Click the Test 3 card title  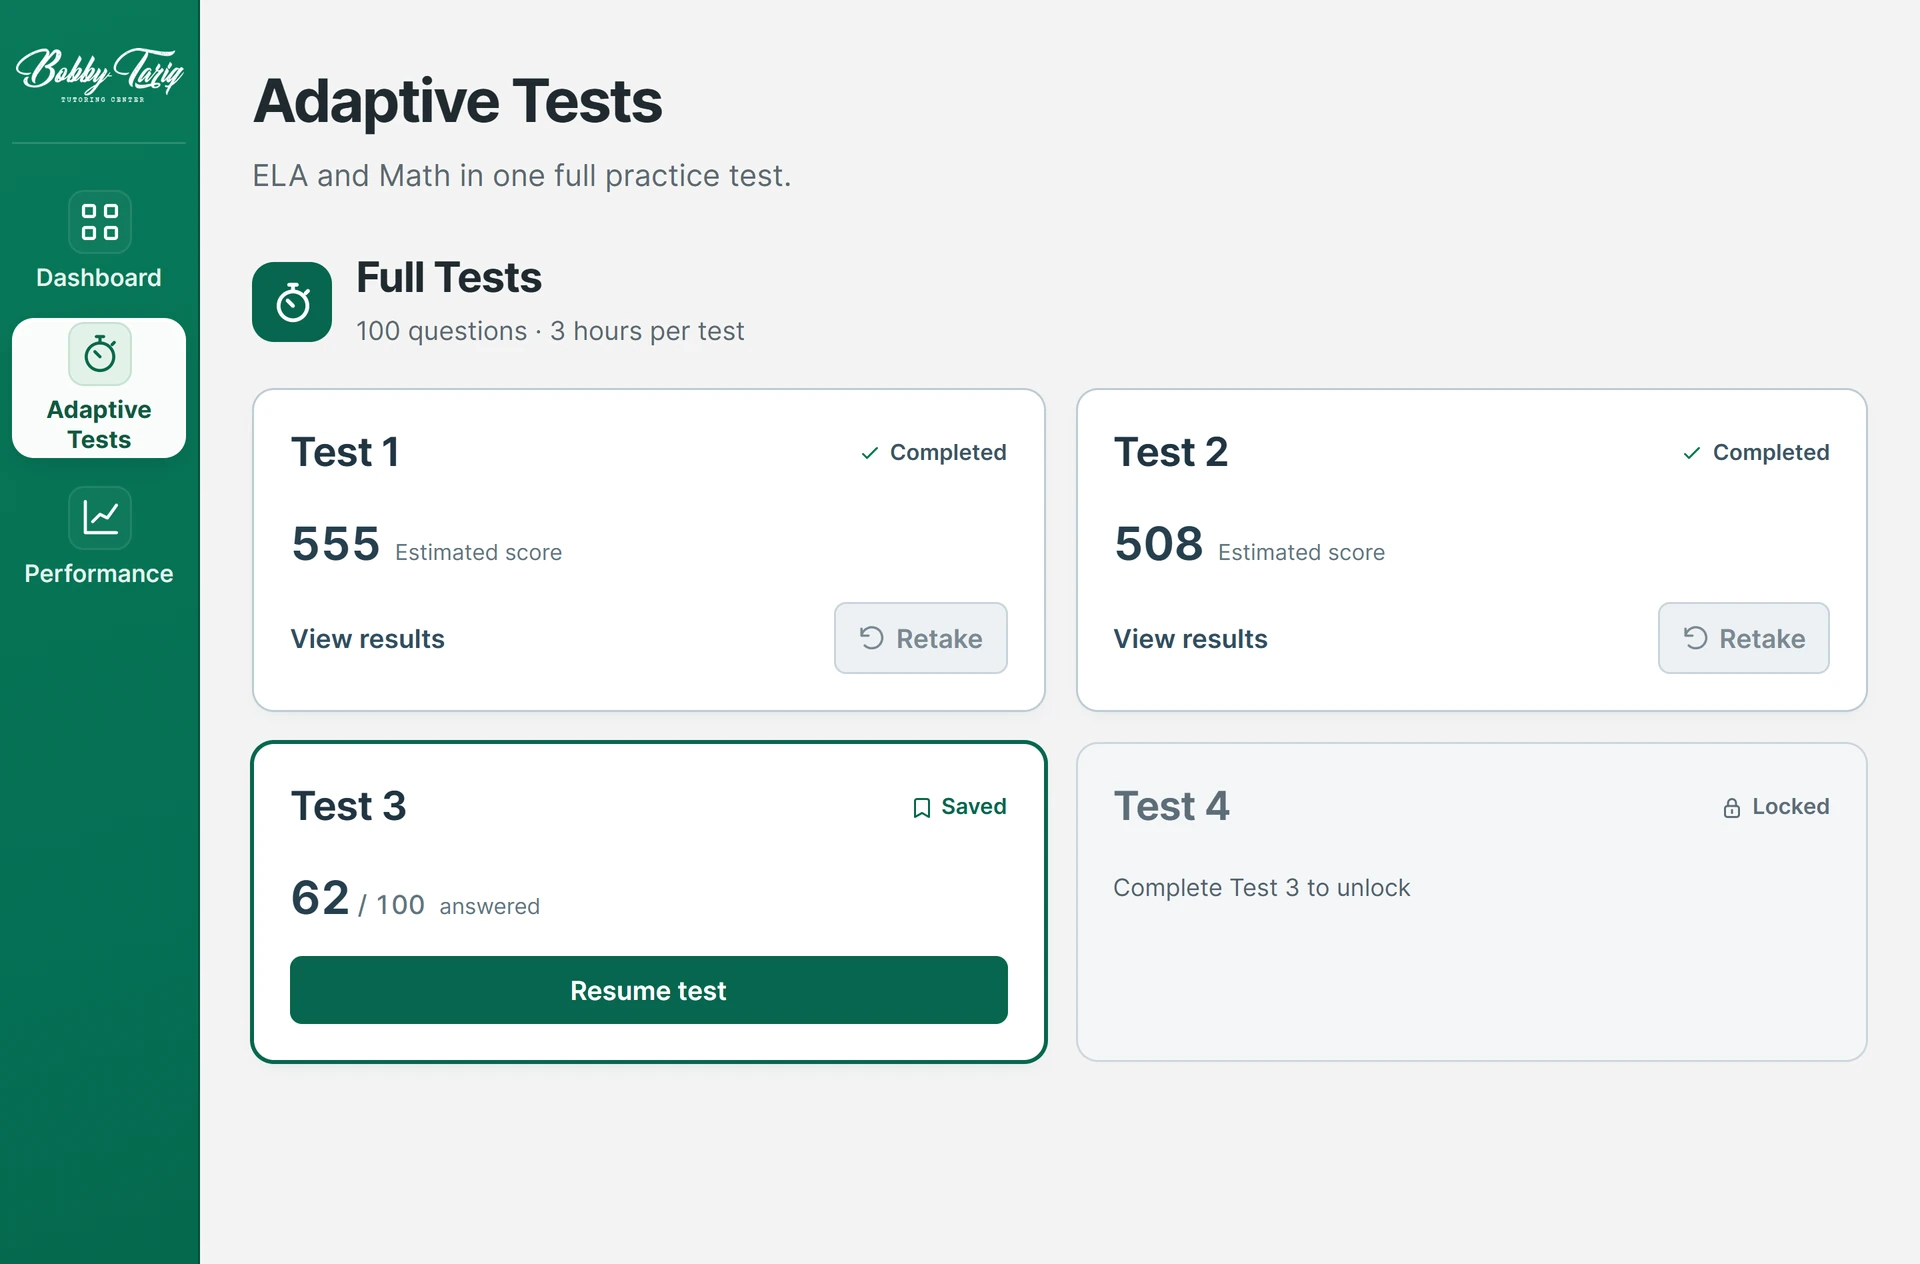pos(349,806)
